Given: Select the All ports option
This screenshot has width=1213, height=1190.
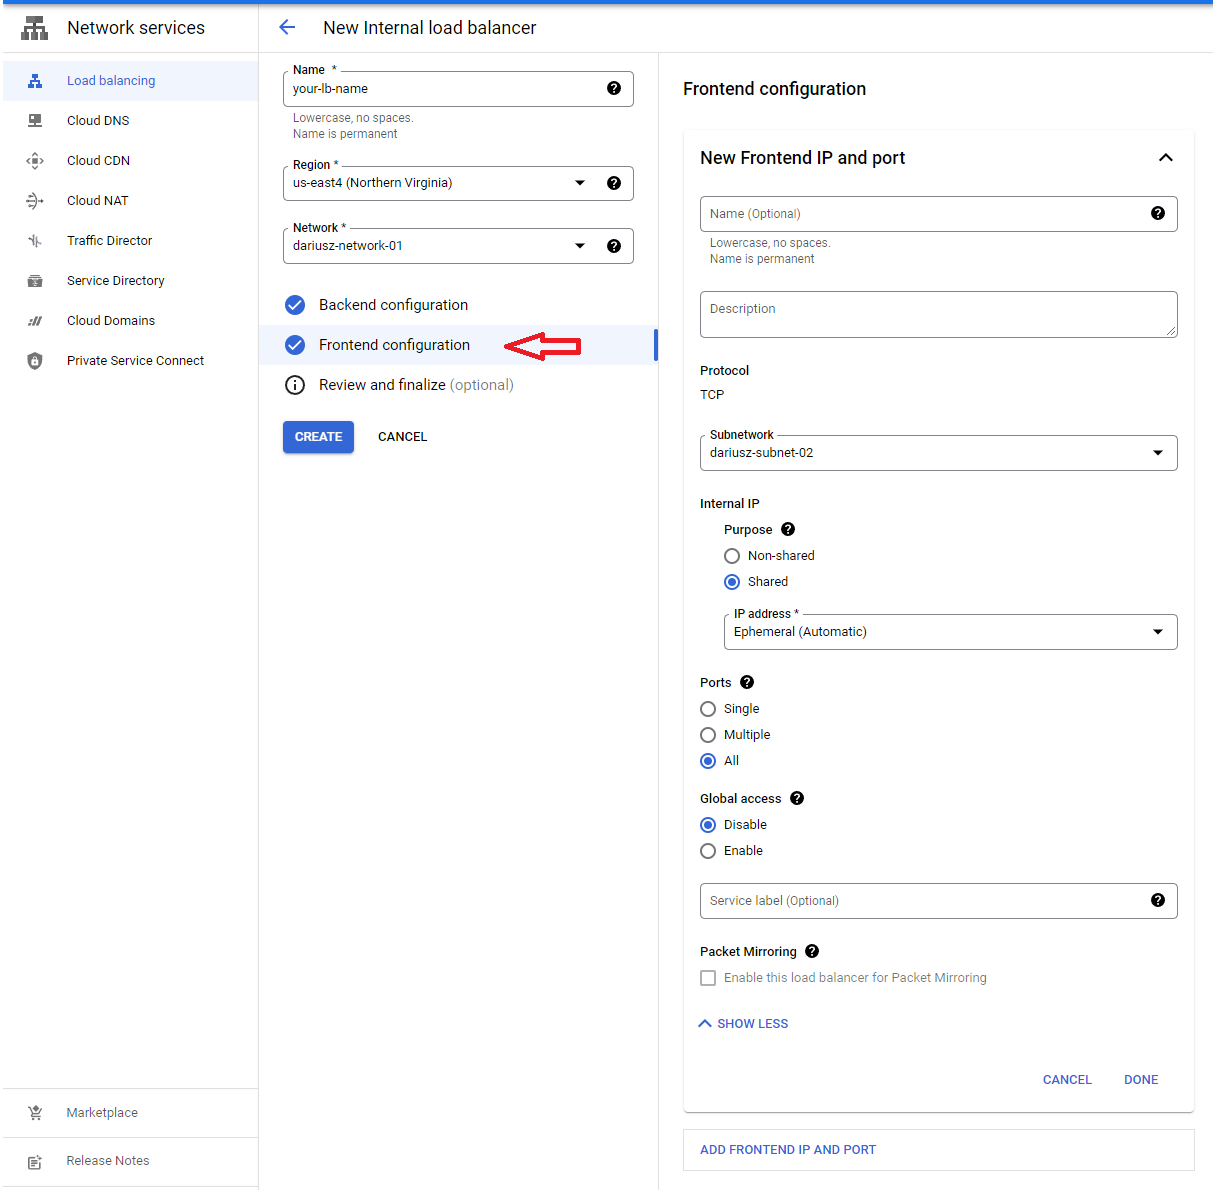Looking at the screenshot, I should pyautogui.click(x=708, y=761).
